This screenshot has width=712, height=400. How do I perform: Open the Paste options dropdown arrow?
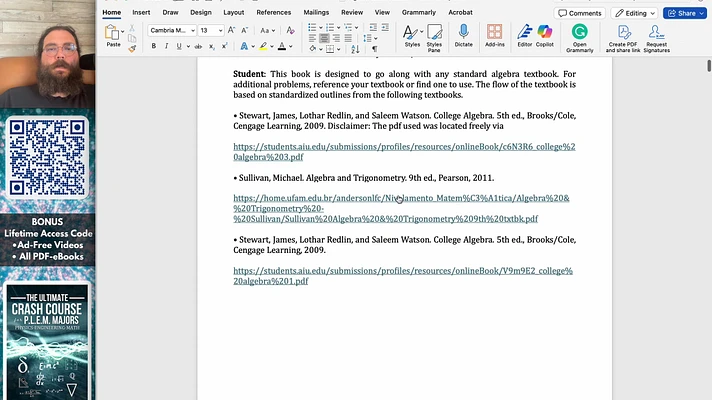[x=123, y=32]
